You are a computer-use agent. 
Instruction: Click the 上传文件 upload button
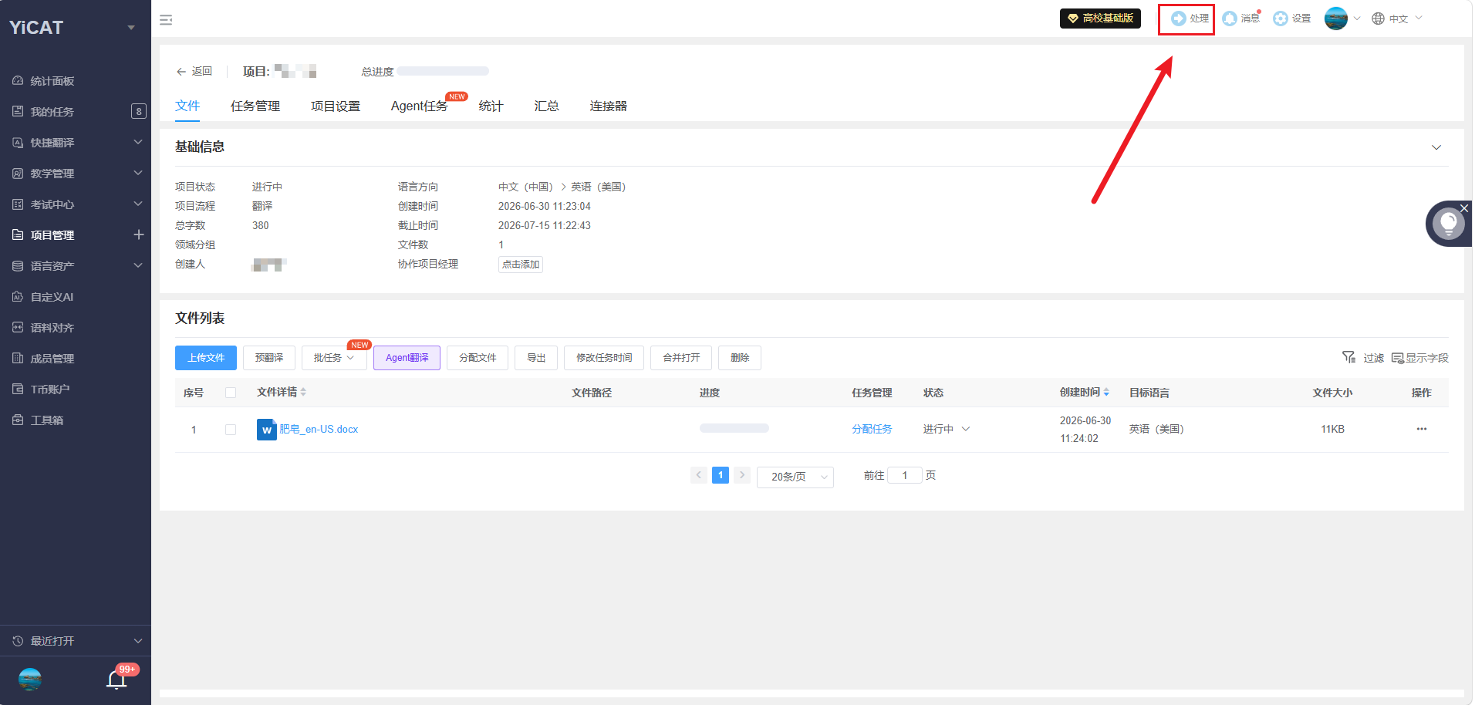206,357
